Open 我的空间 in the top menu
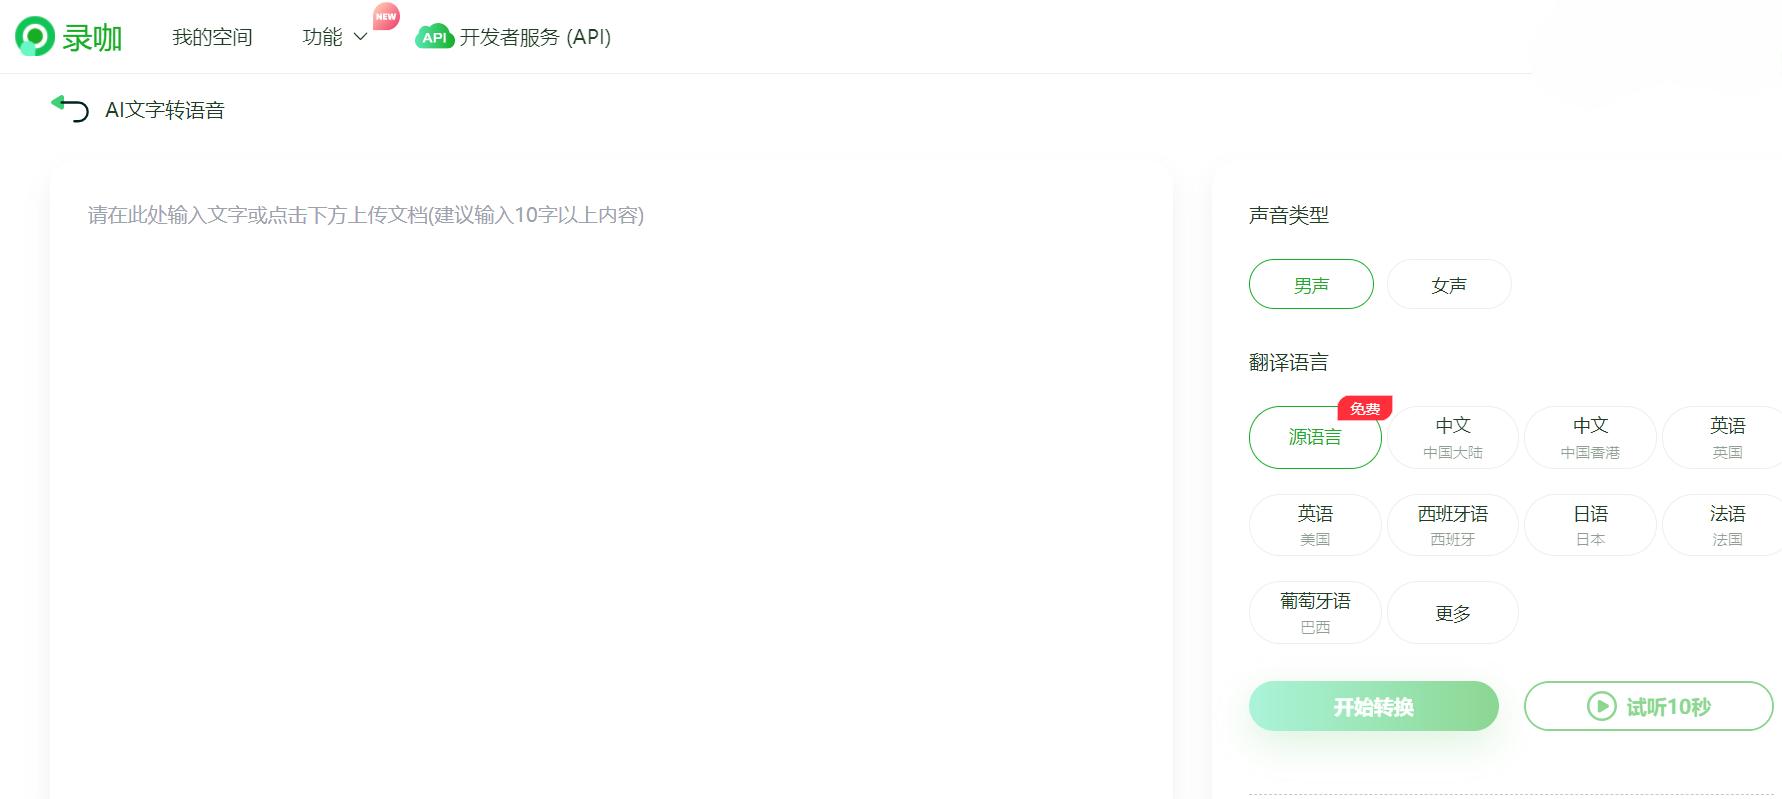This screenshot has height=799, width=1782. click(211, 36)
